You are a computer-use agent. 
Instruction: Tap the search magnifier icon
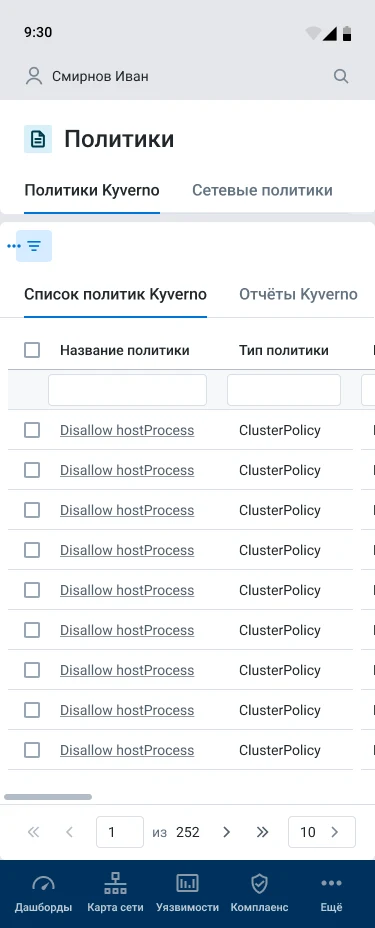coord(341,76)
